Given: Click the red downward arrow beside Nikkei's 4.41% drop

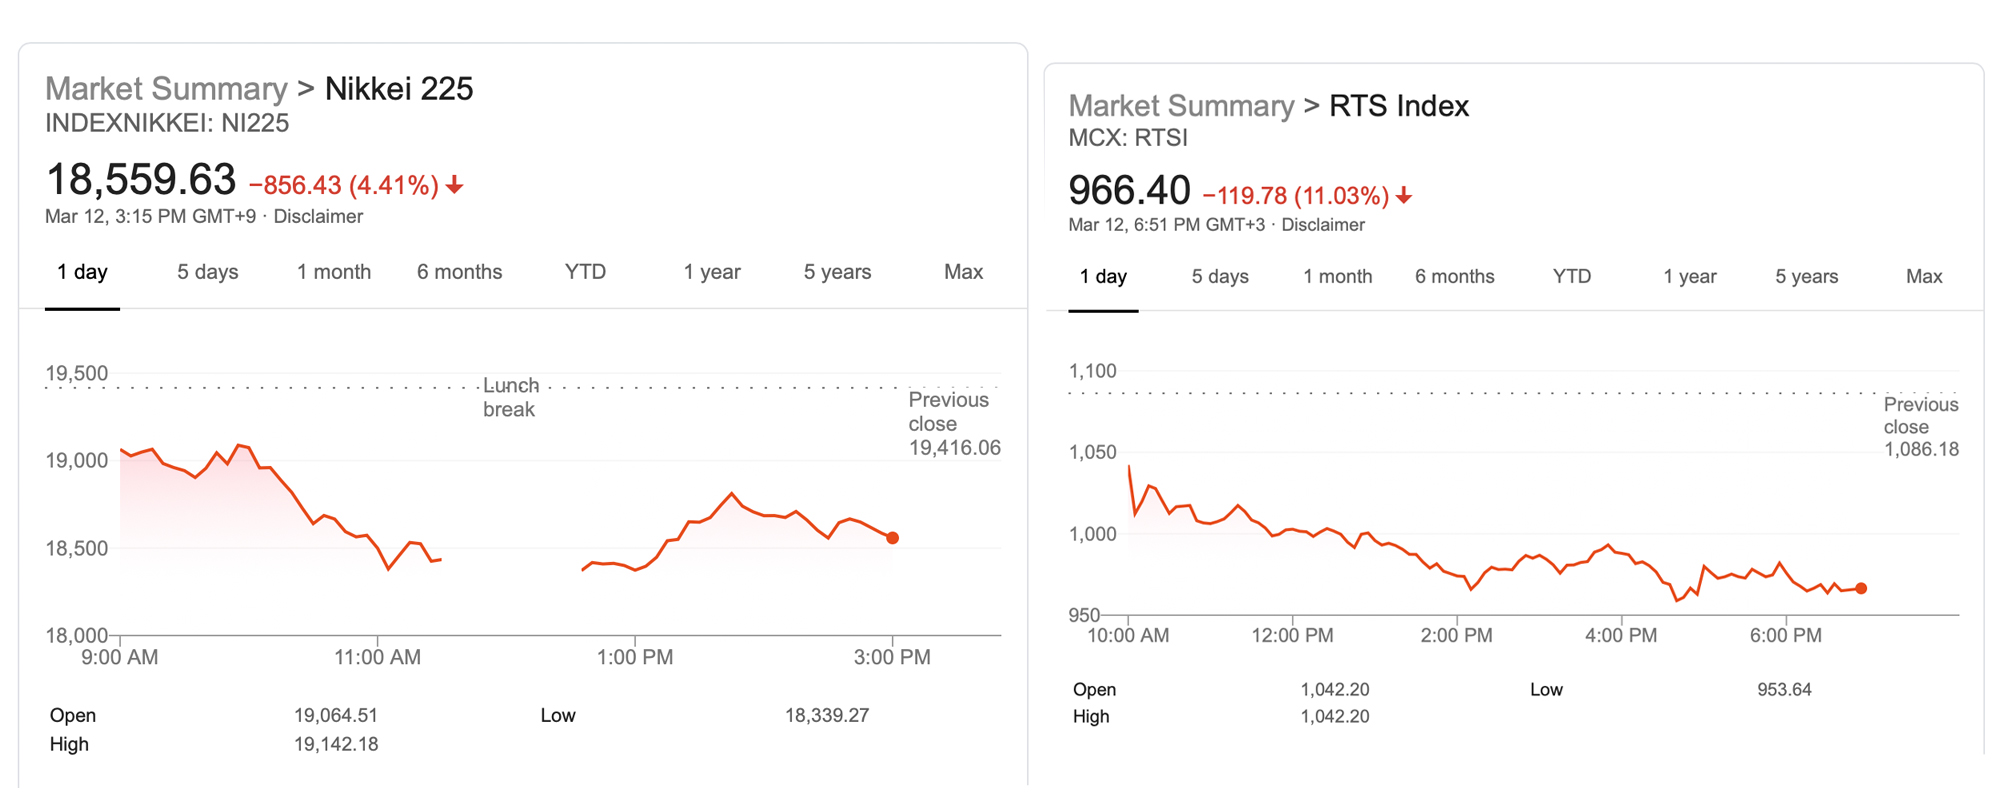Looking at the screenshot, I should click(455, 184).
